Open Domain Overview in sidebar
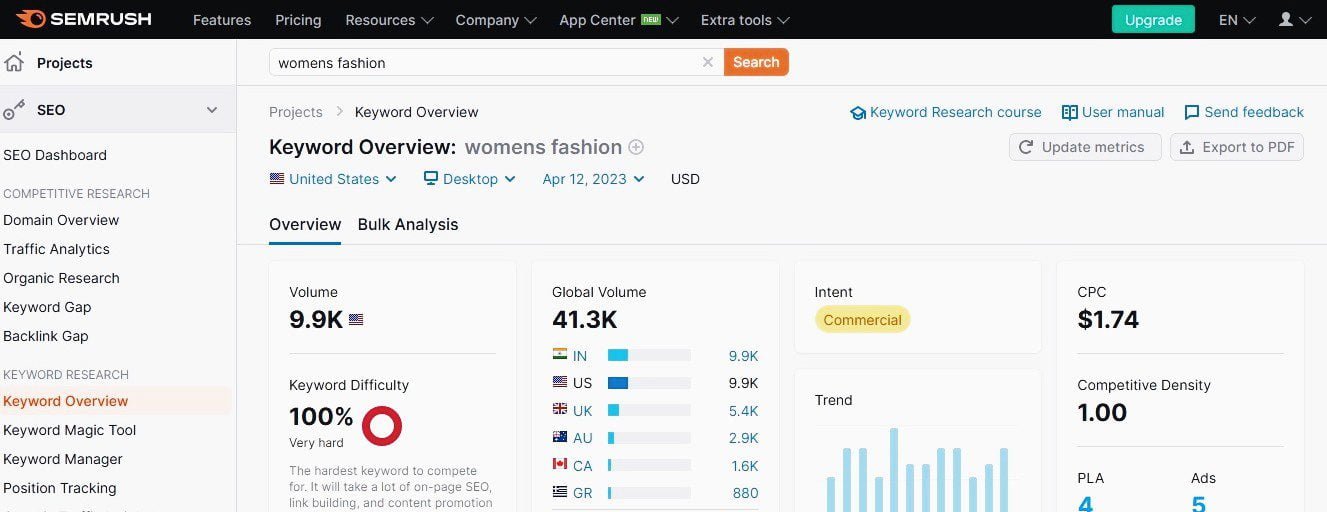Image resolution: width=1327 pixels, height=512 pixels. tap(61, 220)
